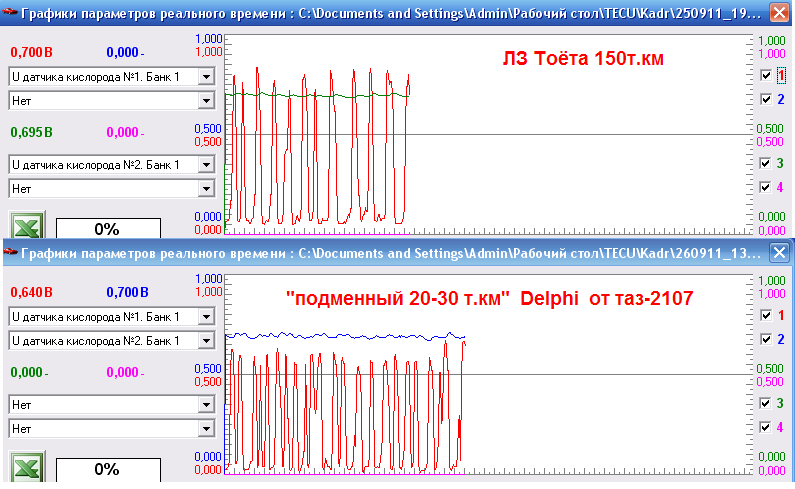The width and height of the screenshot is (795, 489).
Task: Click the 0% progress bar in the bottom window
Action: pyautogui.click(x=108, y=469)
